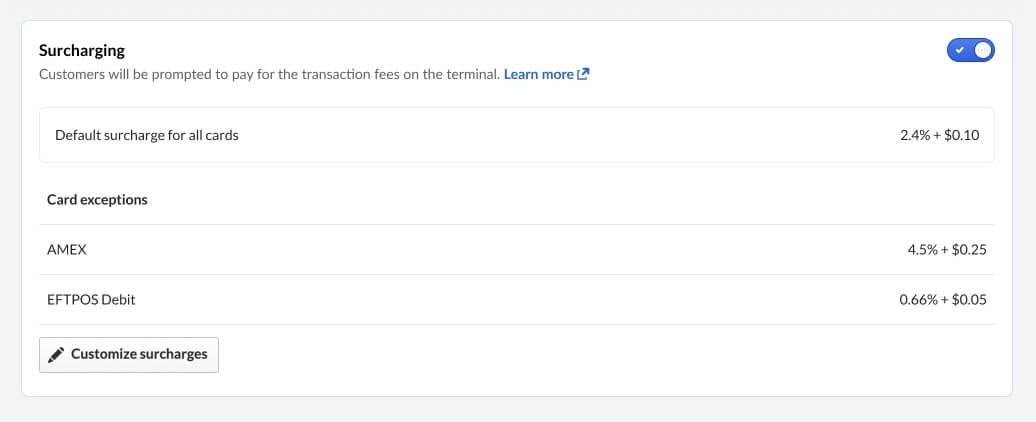Click the 2.4% + $0.10 default surcharge rate

[940, 135]
